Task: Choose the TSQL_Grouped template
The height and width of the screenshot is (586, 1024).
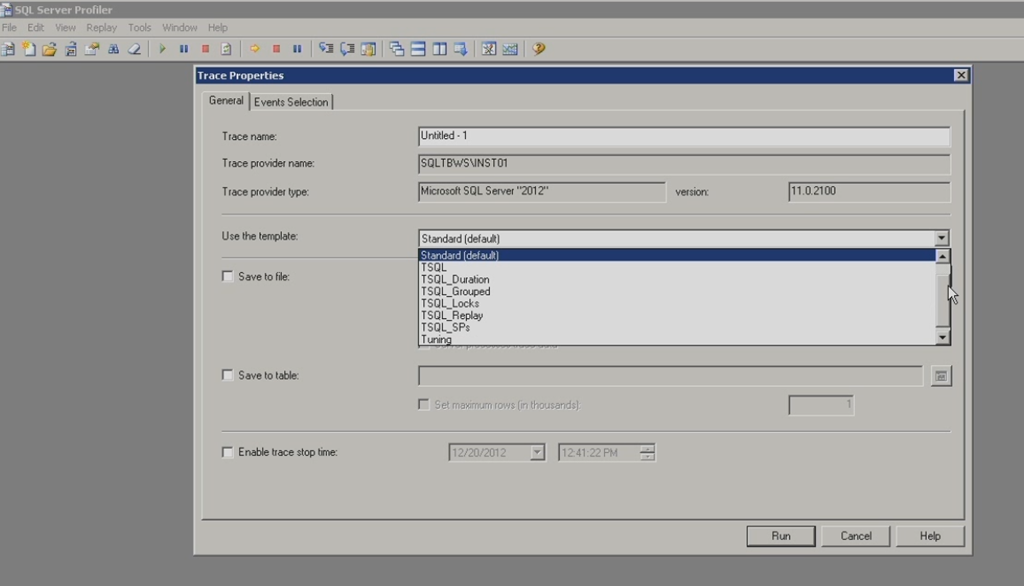Action: pos(677,291)
